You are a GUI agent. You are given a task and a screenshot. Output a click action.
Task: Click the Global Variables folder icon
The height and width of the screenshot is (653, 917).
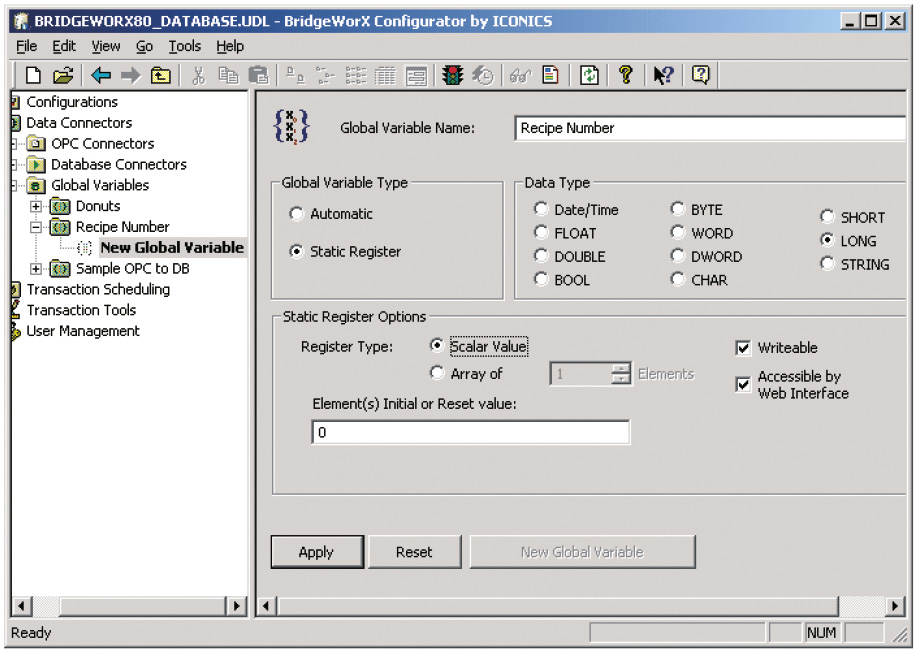coord(36,185)
